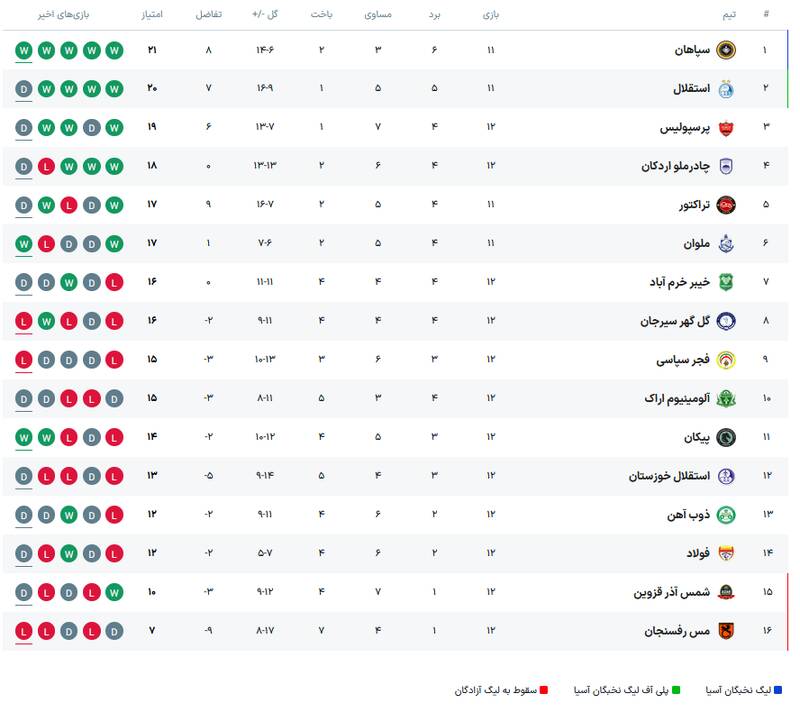Click the Esteghlal club crest
The width and height of the screenshot is (800, 712).
tap(726, 89)
